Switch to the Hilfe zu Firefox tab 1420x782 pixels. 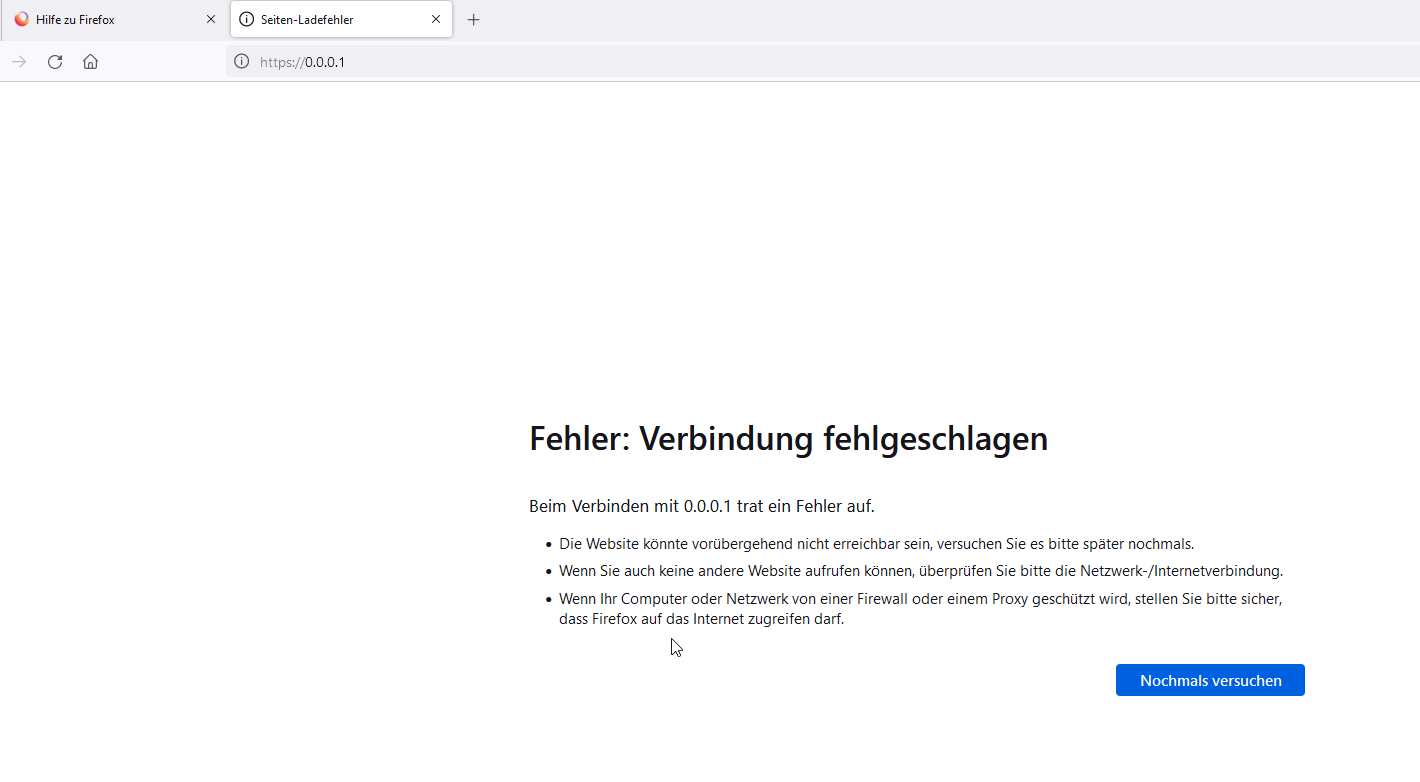100,19
